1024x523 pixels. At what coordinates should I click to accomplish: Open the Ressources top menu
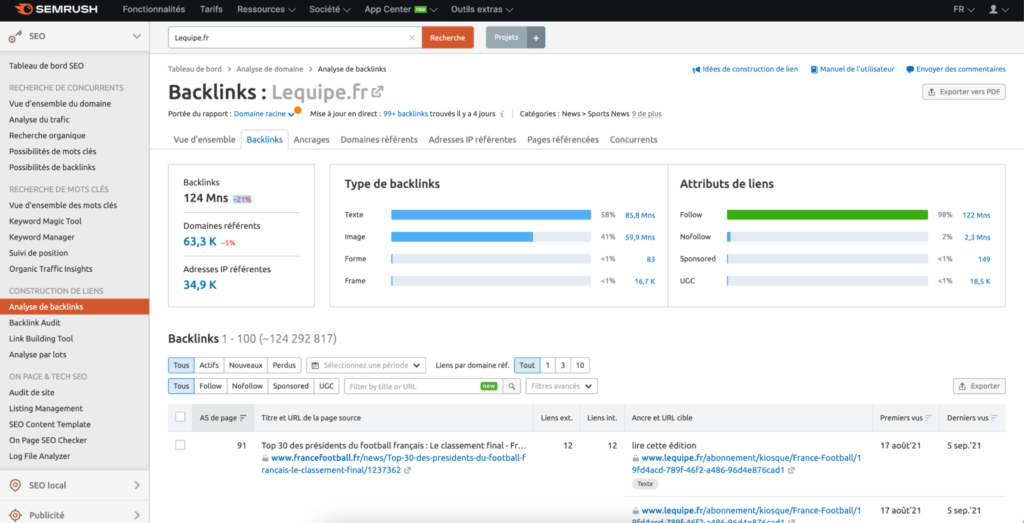click(266, 10)
